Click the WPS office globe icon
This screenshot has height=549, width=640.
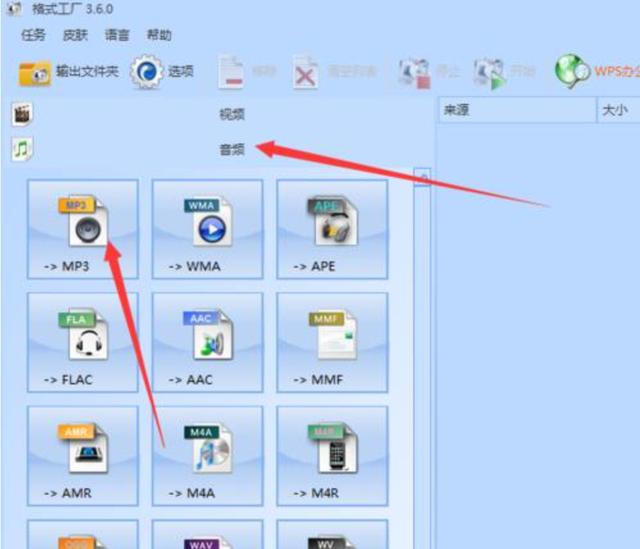[x=572, y=72]
